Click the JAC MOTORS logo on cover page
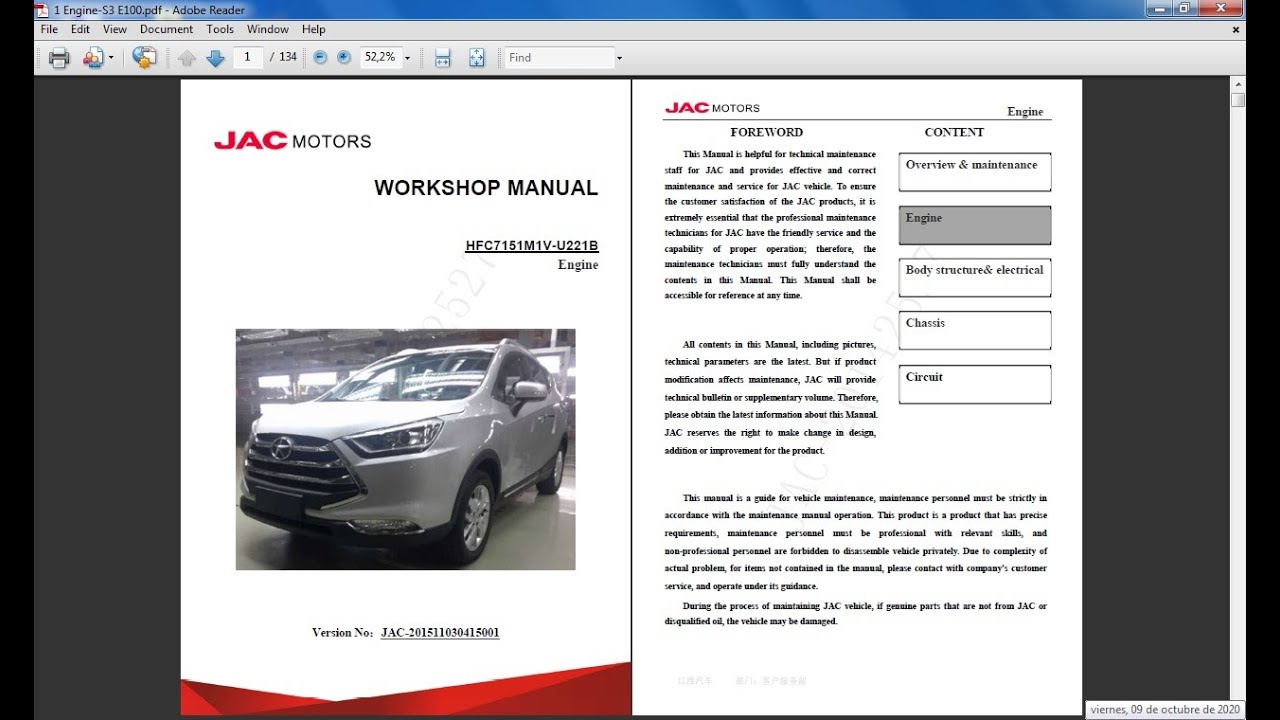 pyautogui.click(x=292, y=141)
